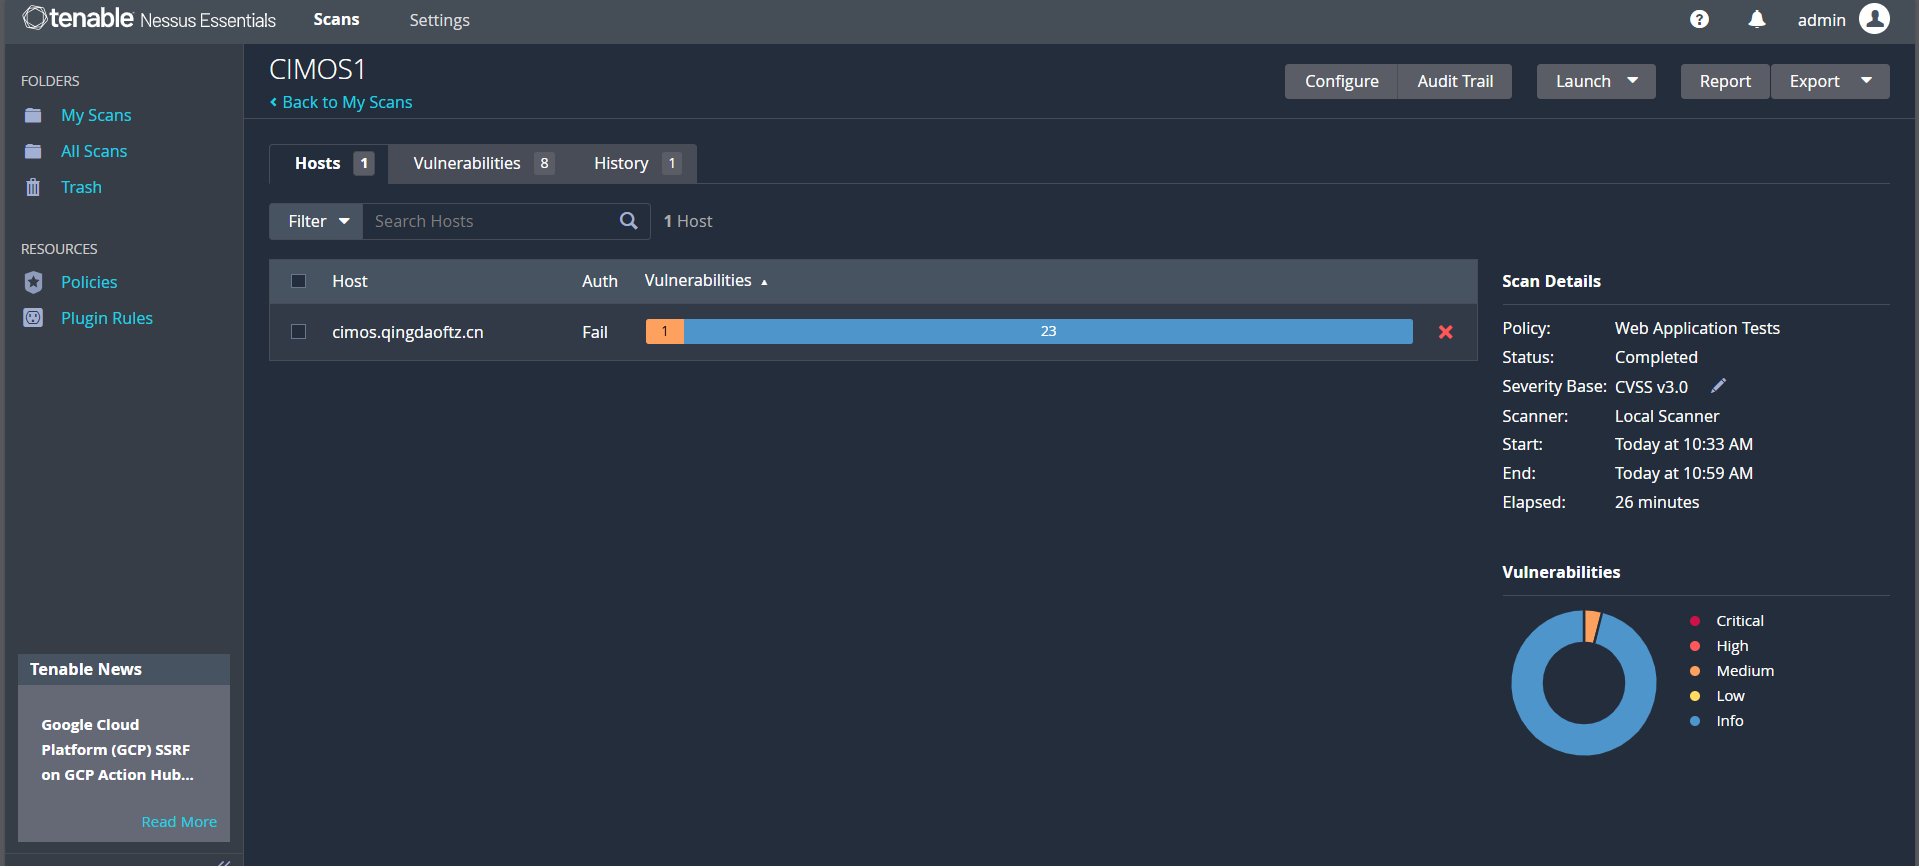
Task: Follow the Back to My Scans link
Action: pos(347,102)
